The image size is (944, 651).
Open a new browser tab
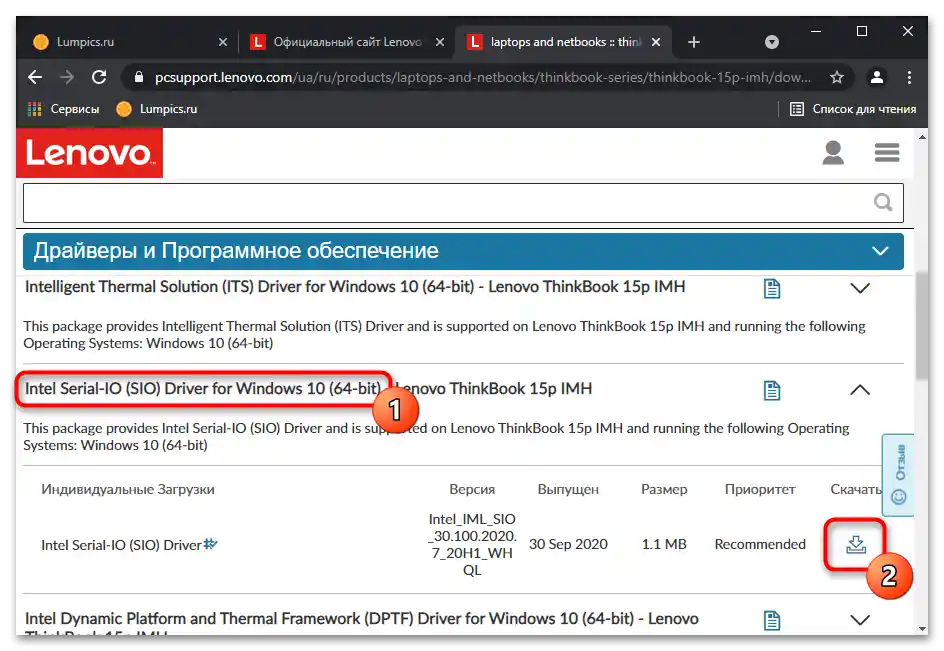tap(694, 42)
